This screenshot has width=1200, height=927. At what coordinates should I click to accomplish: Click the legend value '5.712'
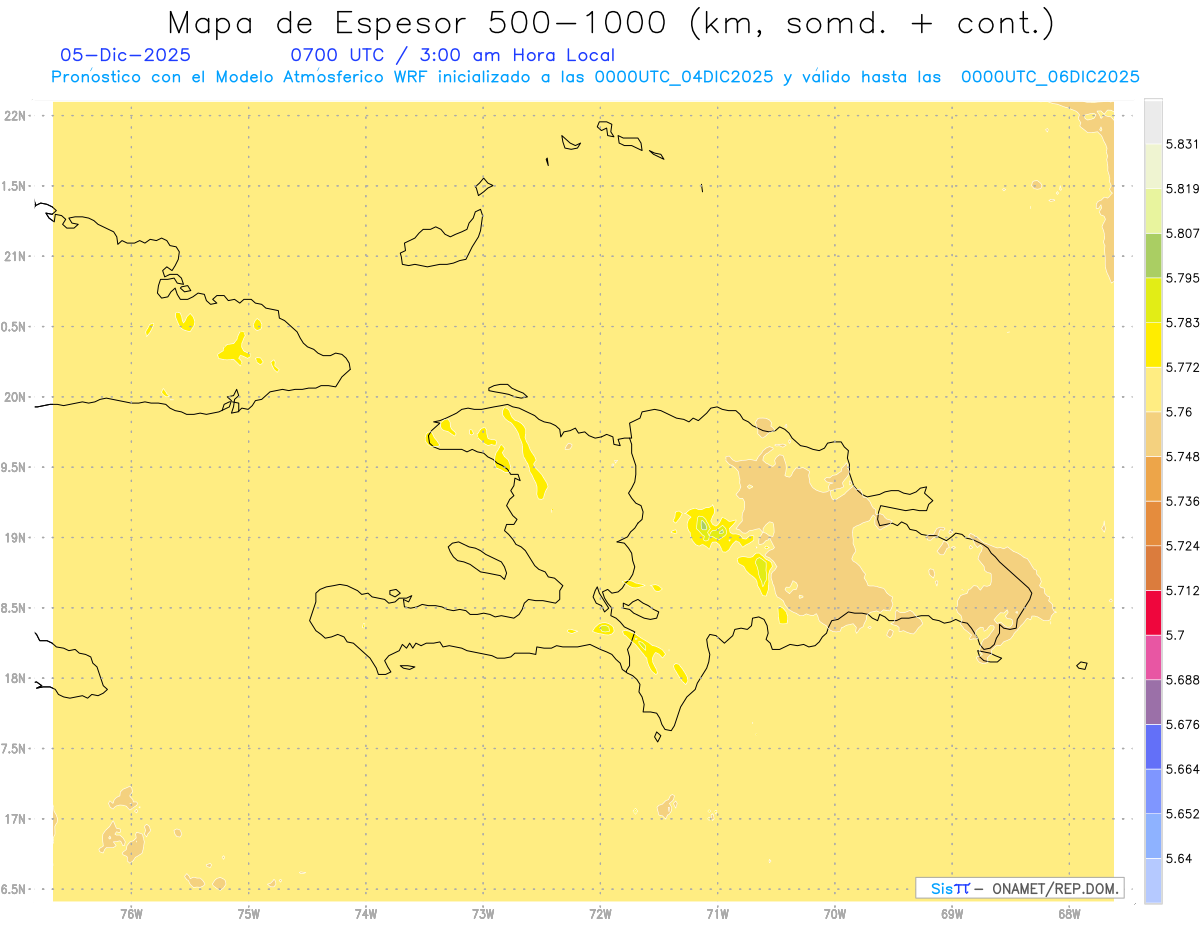[1183, 590]
